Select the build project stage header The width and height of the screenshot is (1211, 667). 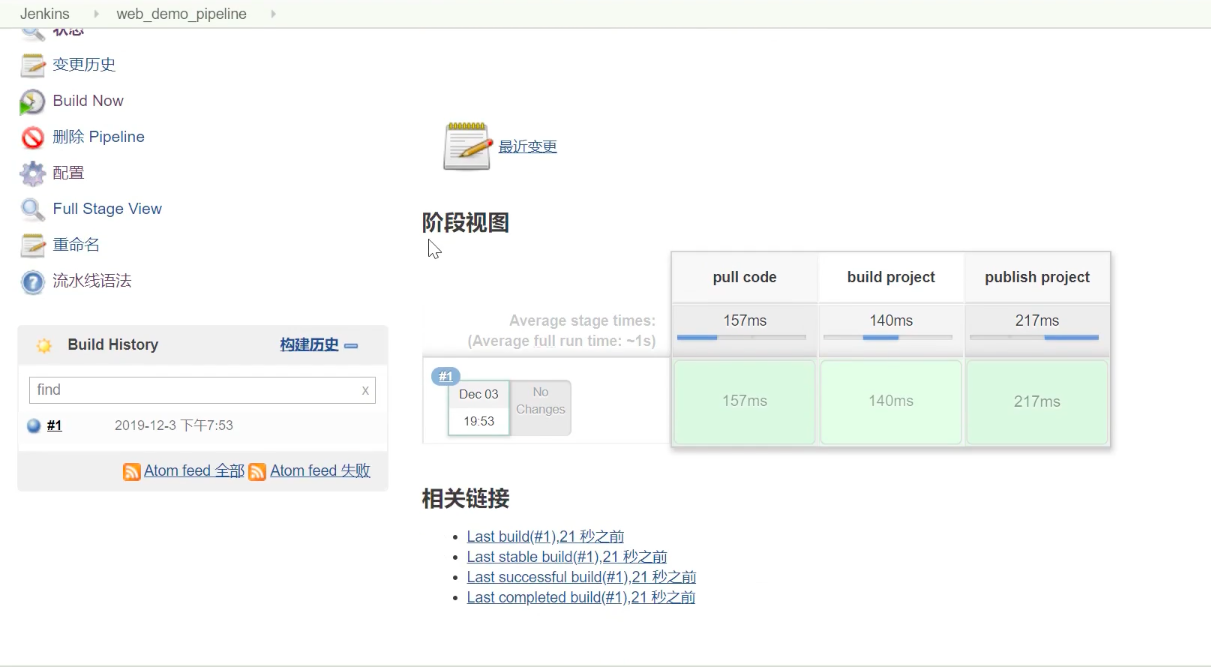[891, 278]
